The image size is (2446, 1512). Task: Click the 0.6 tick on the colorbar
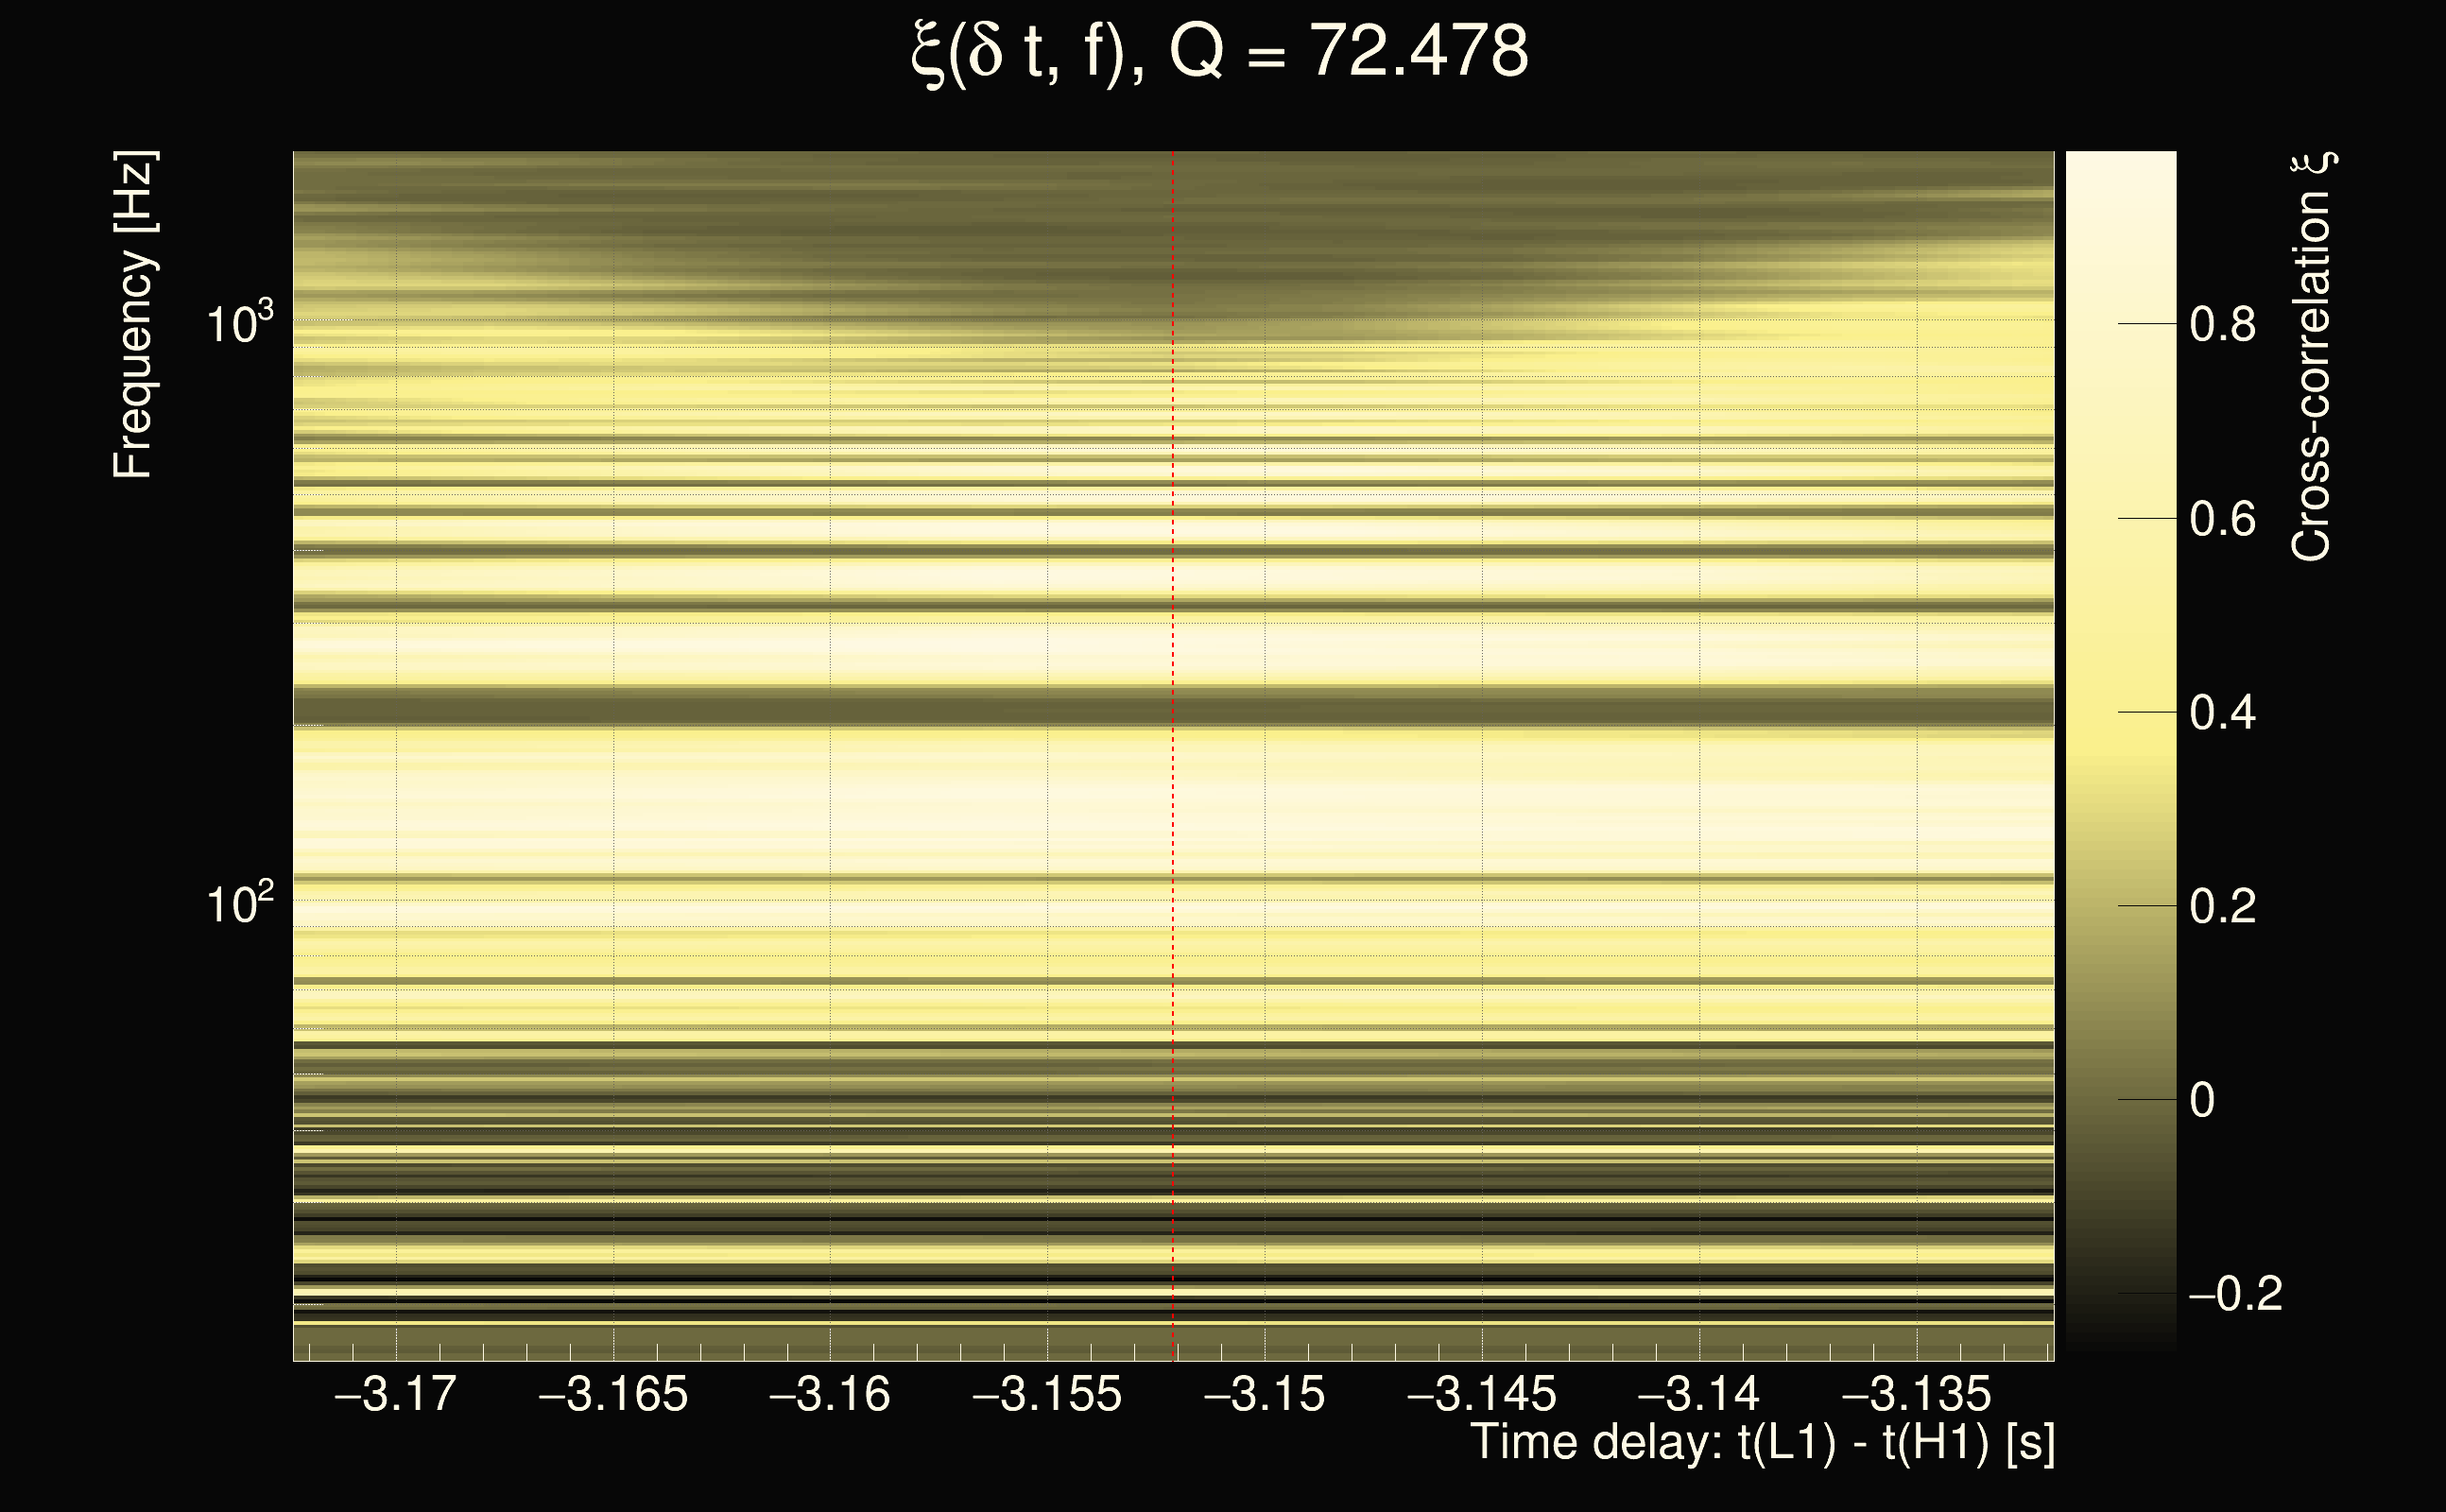point(2222,520)
